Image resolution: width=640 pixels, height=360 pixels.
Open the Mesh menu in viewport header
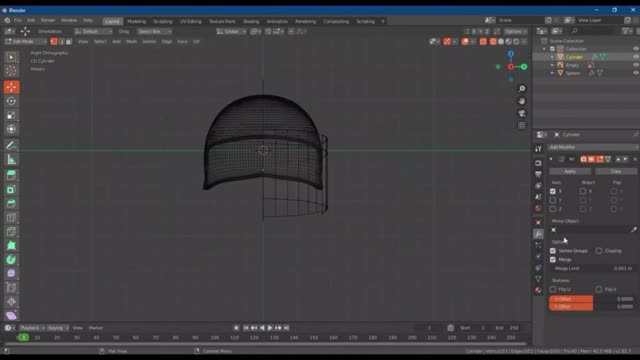[x=131, y=42]
